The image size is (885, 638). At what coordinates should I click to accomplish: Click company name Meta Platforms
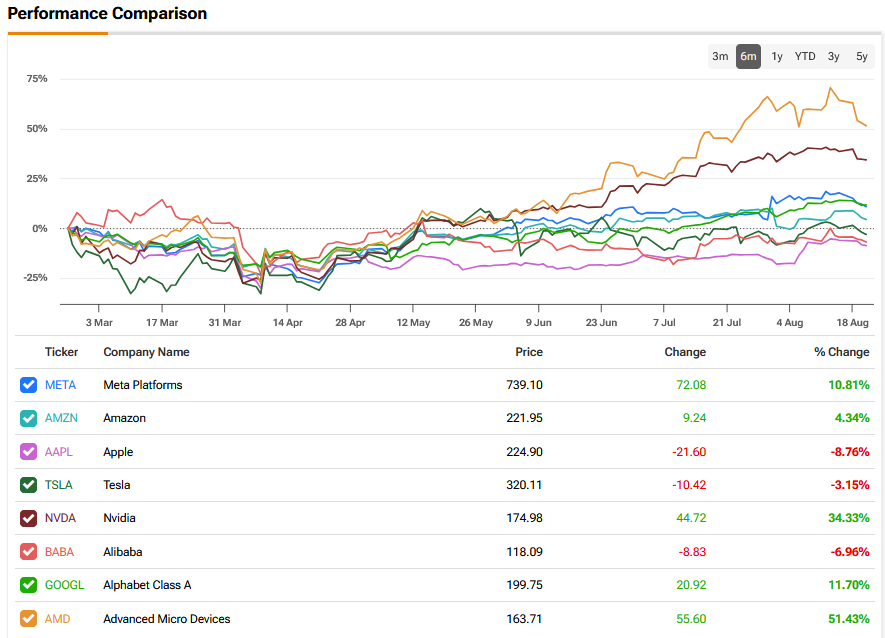click(x=143, y=385)
